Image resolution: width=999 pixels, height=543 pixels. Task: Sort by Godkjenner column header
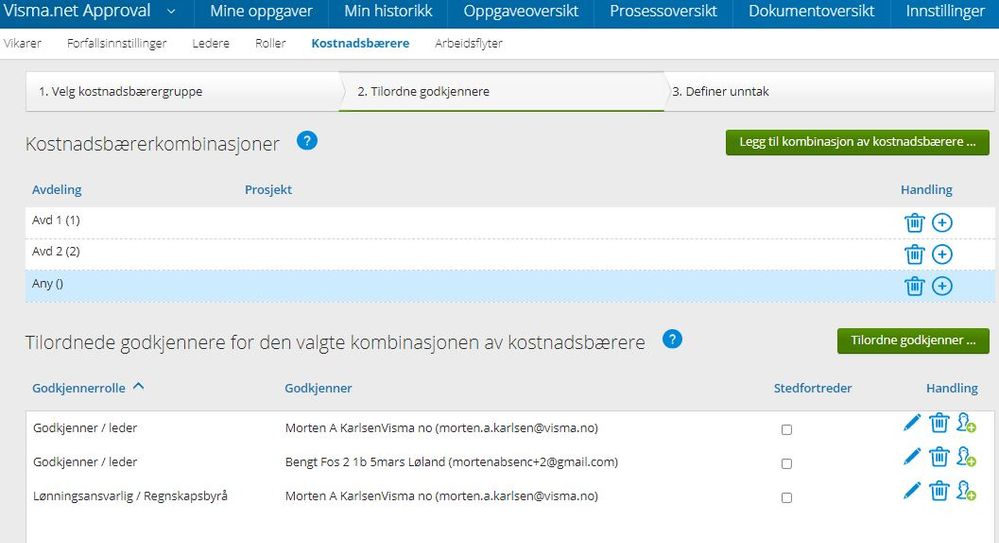[318, 388]
